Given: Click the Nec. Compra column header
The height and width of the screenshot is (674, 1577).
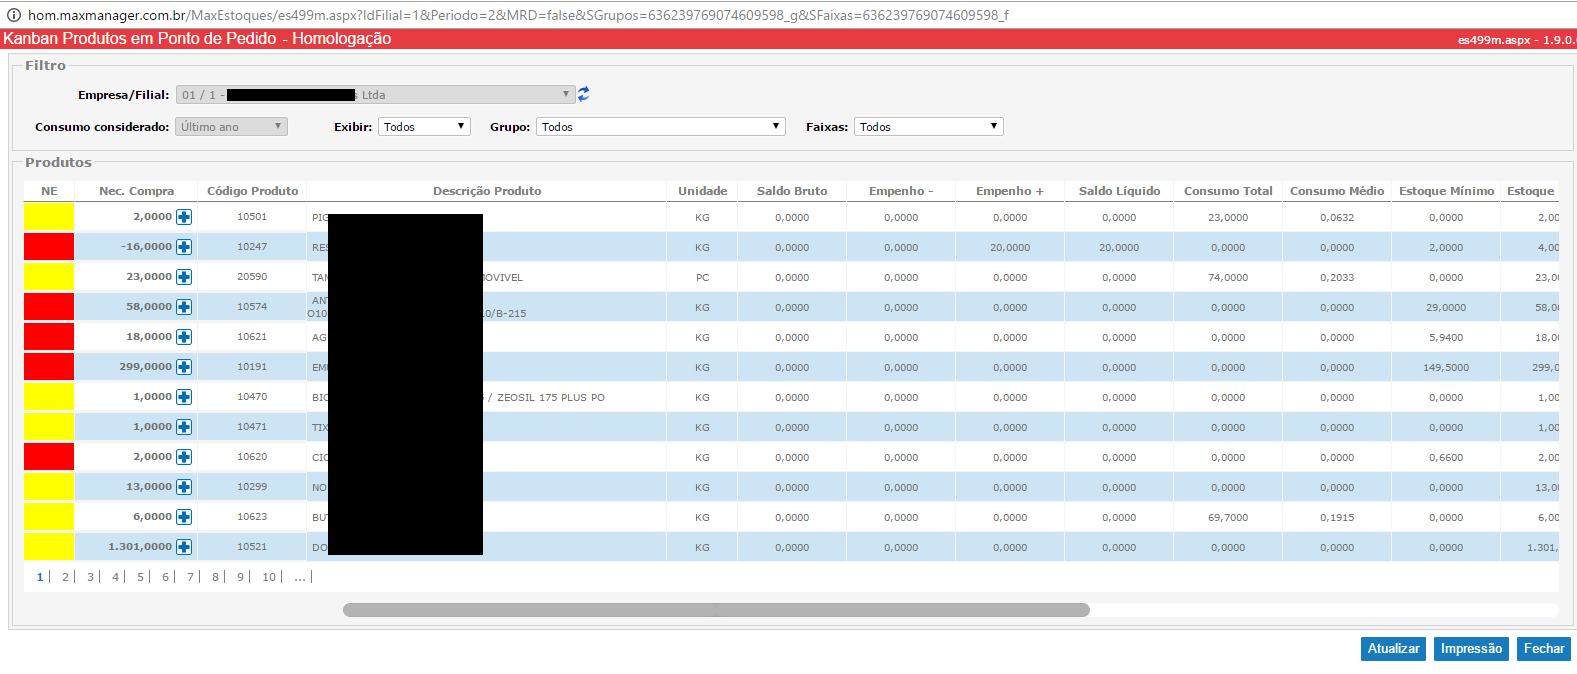Looking at the screenshot, I should pyautogui.click(x=136, y=191).
